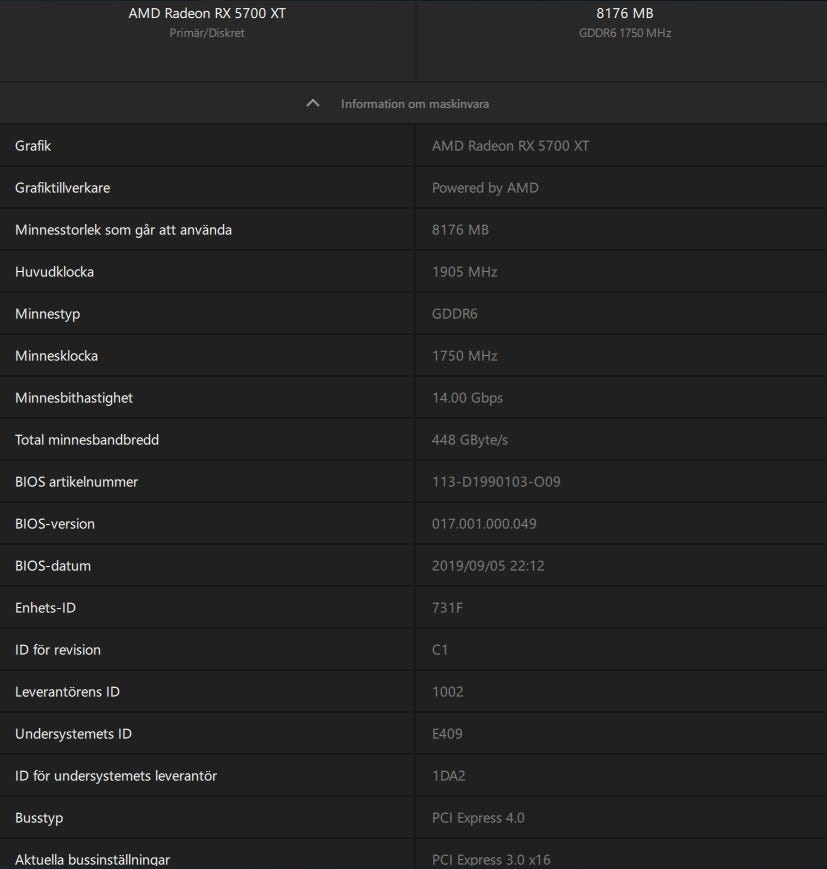Screen dimensions: 827x869
Task: Click the 017.001.000.049 value
Action: pyautogui.click(x=484, y=524)
